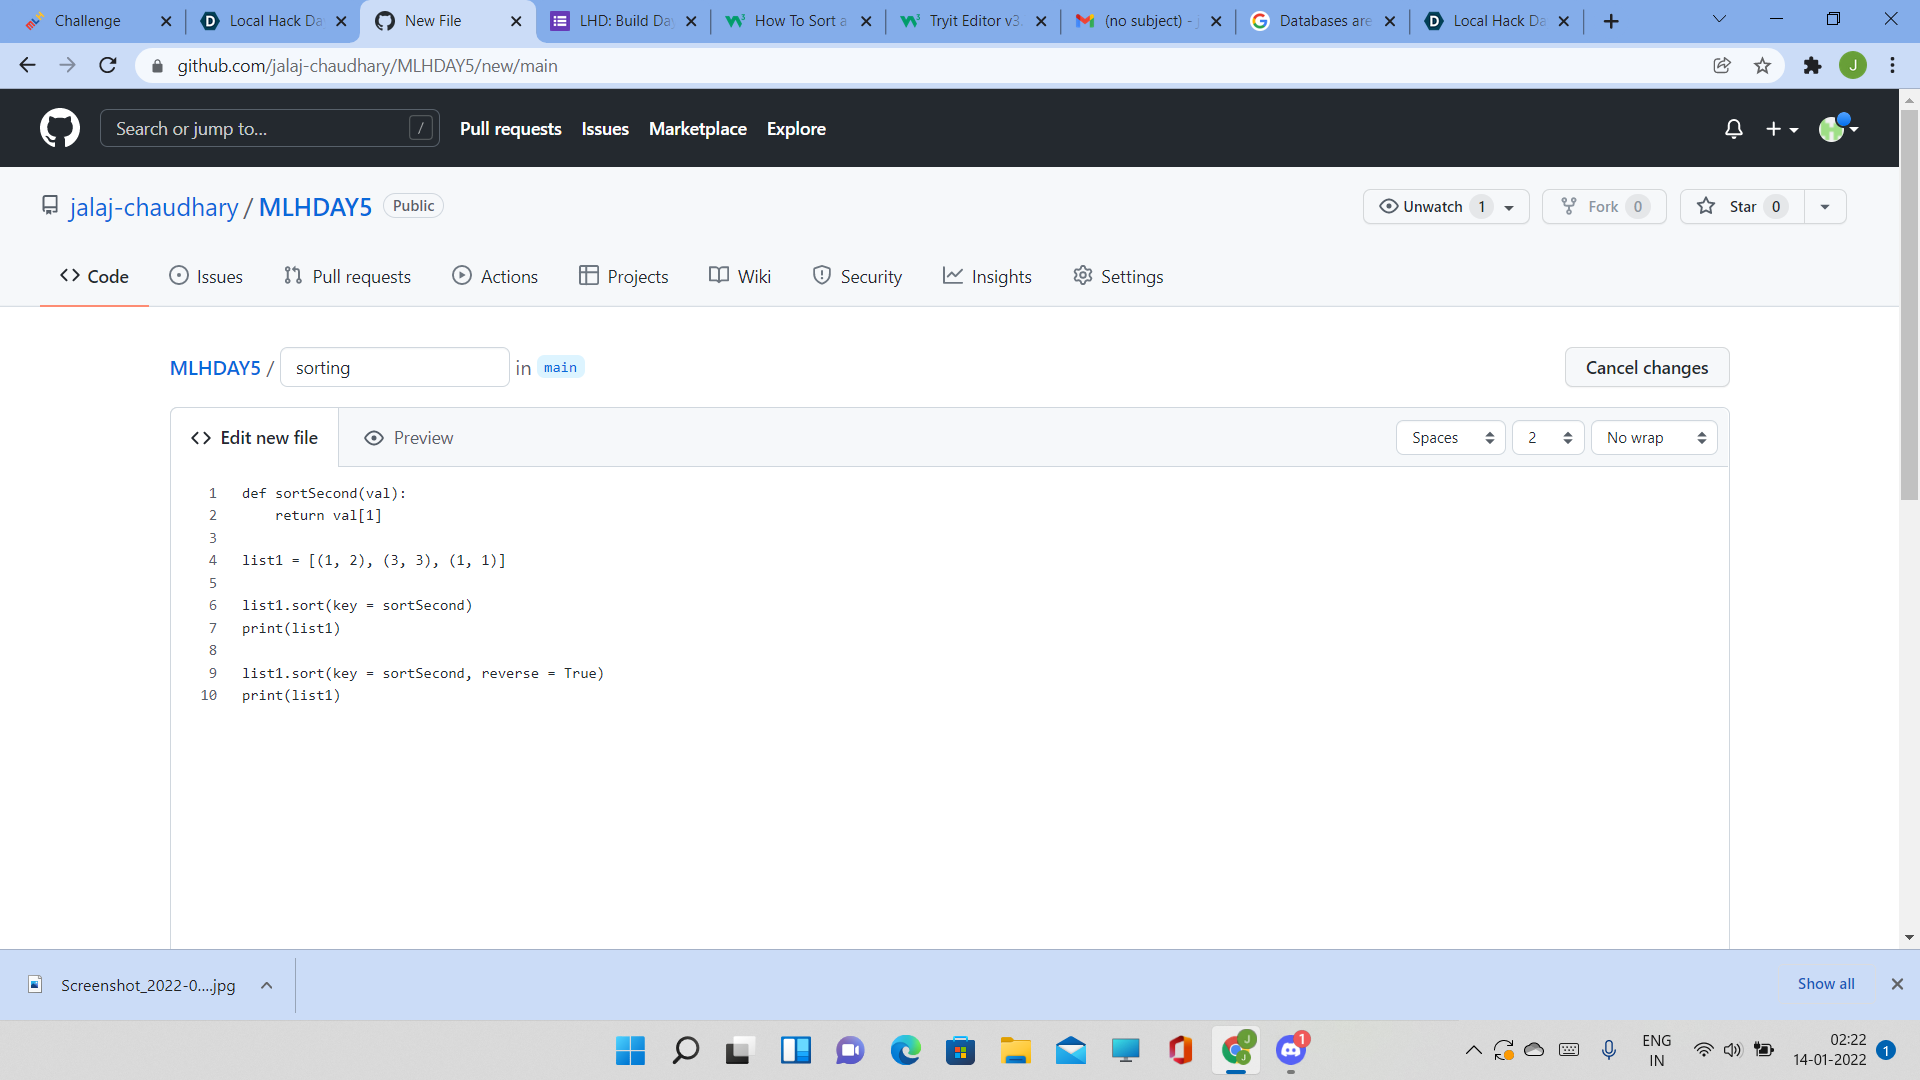The image size is (1920, 1080).
Task: Open Microsoft Edge from the taskbar
Action: pos(905,1050)
